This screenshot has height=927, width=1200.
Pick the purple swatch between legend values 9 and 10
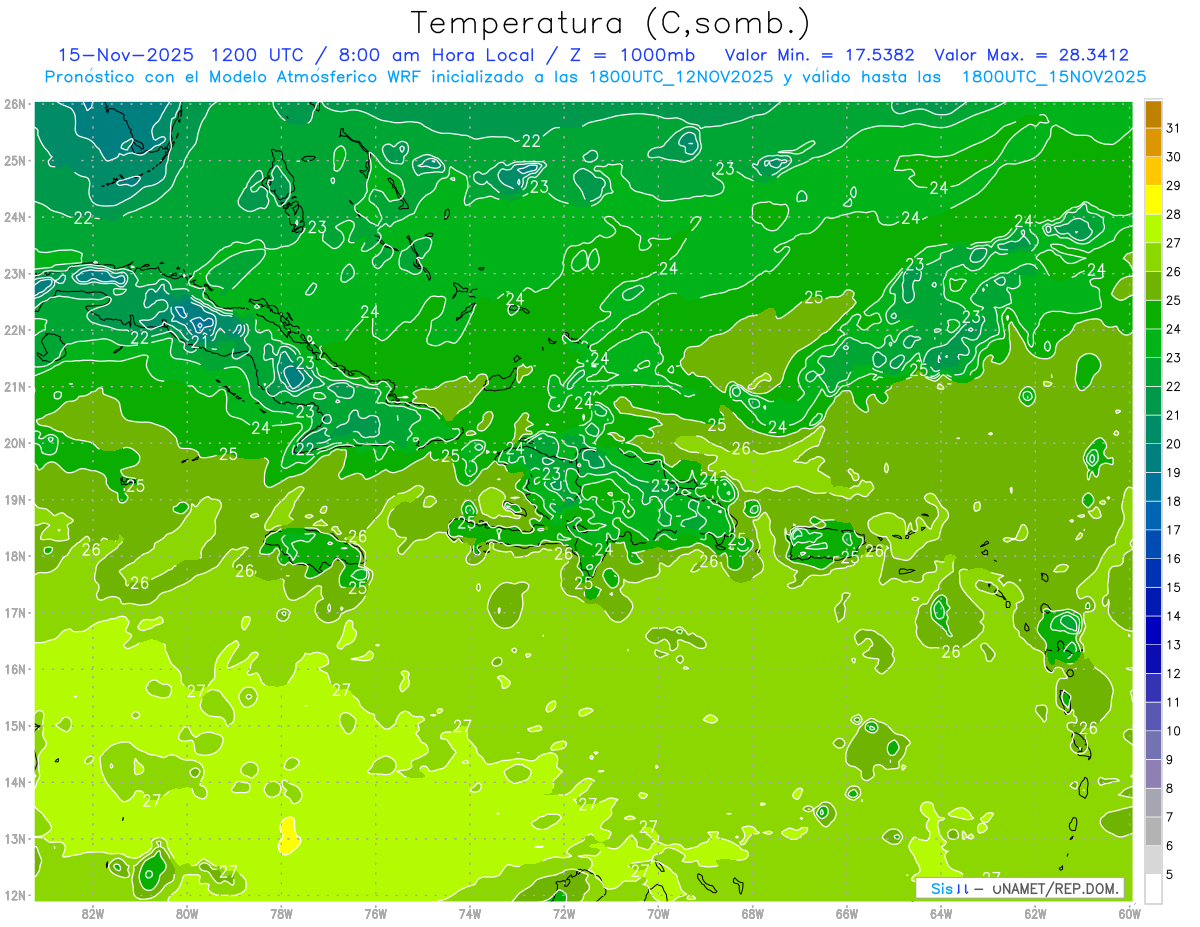(1153, 745)
